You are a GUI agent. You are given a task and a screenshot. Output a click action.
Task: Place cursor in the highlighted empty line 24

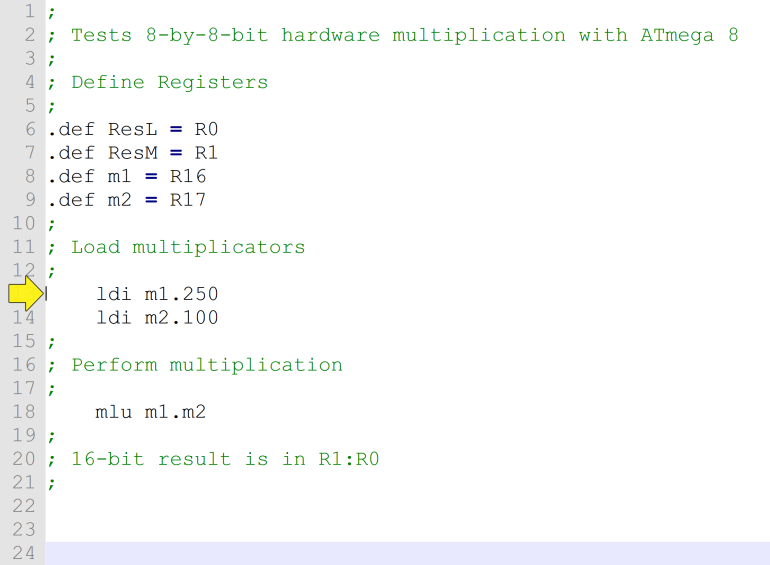(400, 552)
